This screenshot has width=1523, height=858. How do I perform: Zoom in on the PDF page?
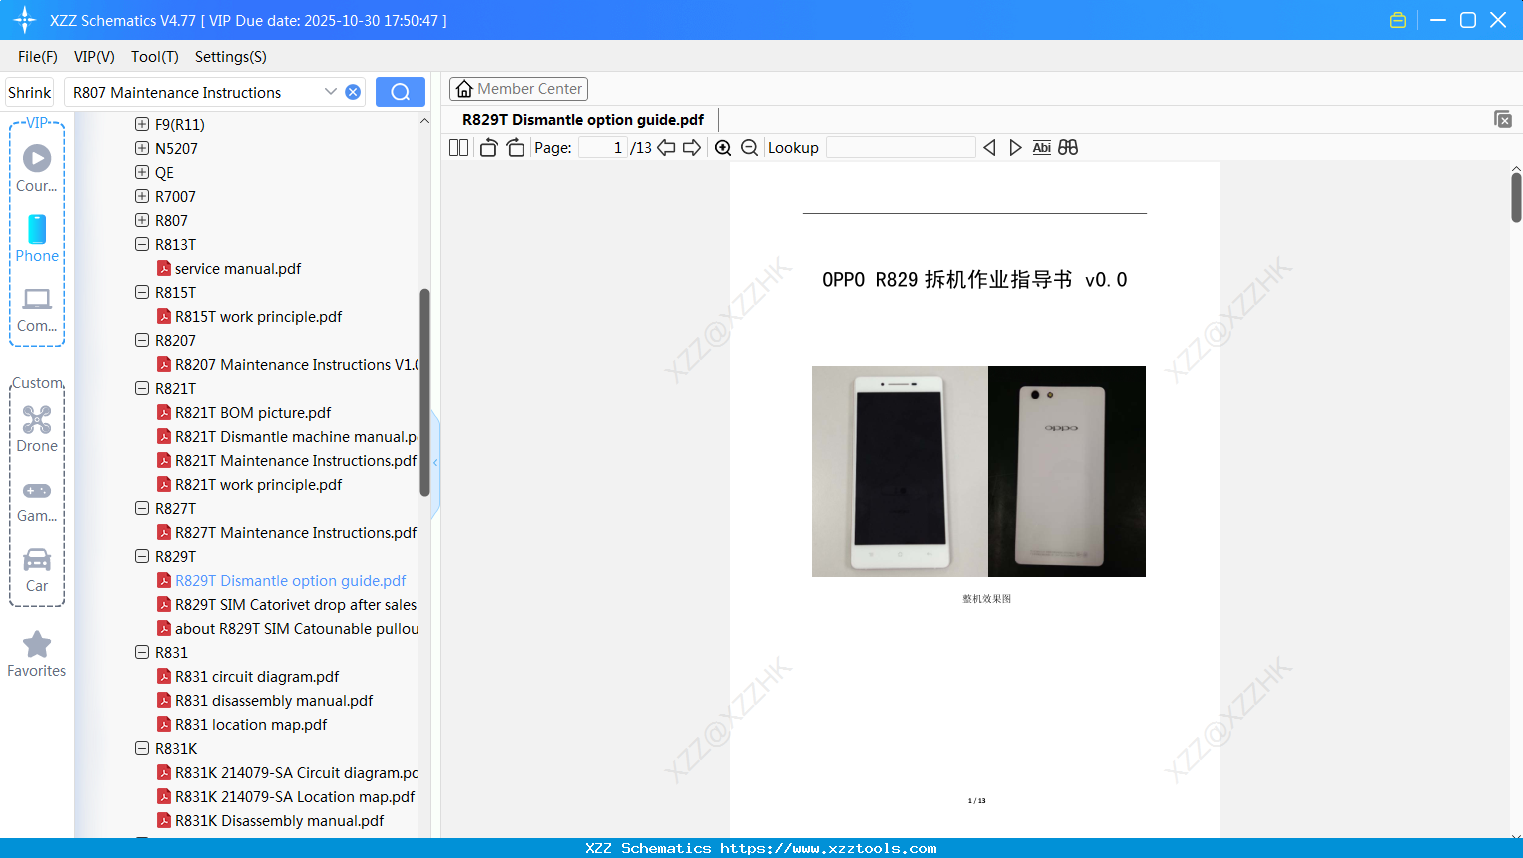point(723,147)
